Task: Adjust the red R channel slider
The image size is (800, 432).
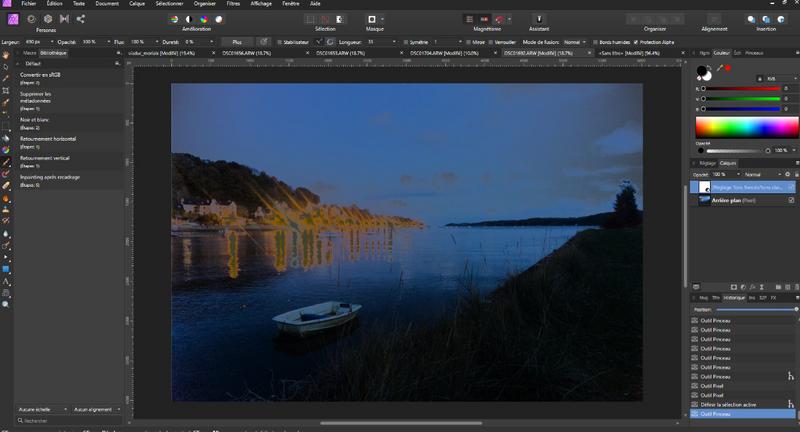Action: tap(740, 89)
